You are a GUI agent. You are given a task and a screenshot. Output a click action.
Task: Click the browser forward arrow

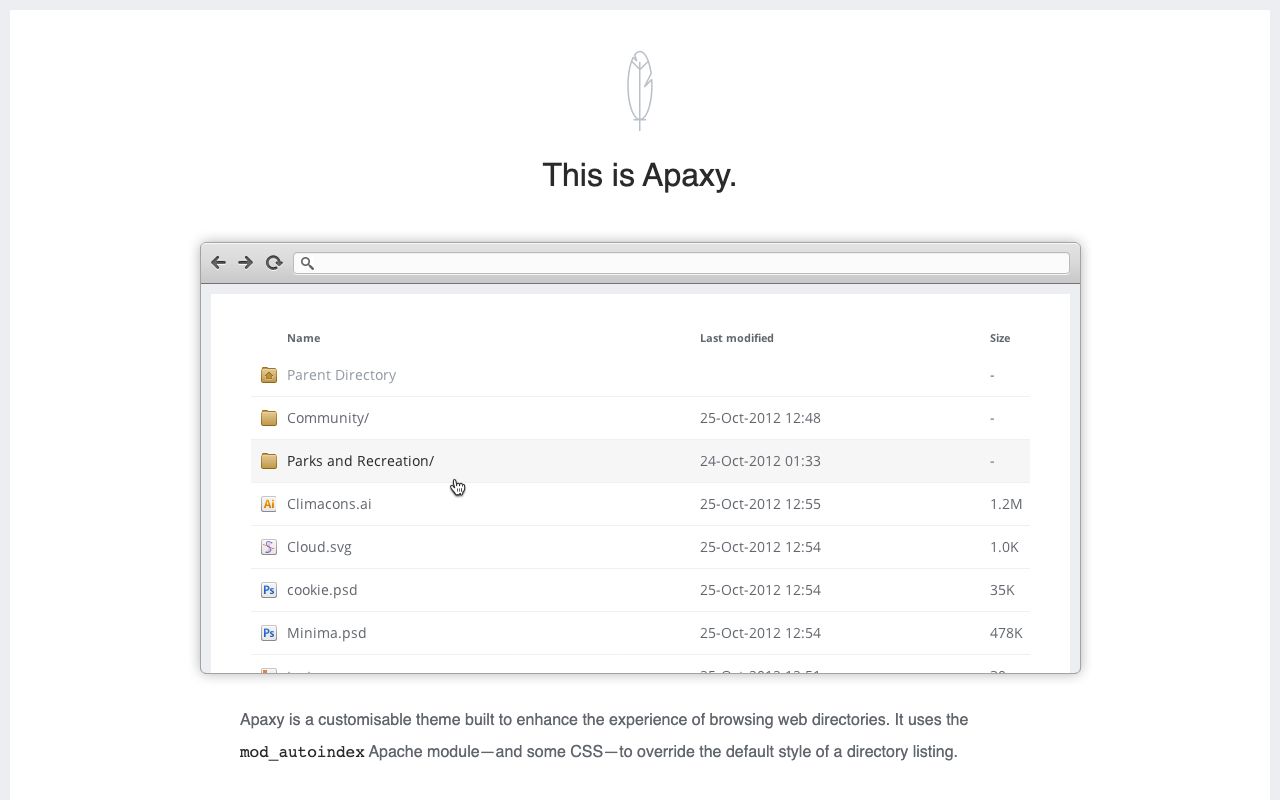coord(245,263)
